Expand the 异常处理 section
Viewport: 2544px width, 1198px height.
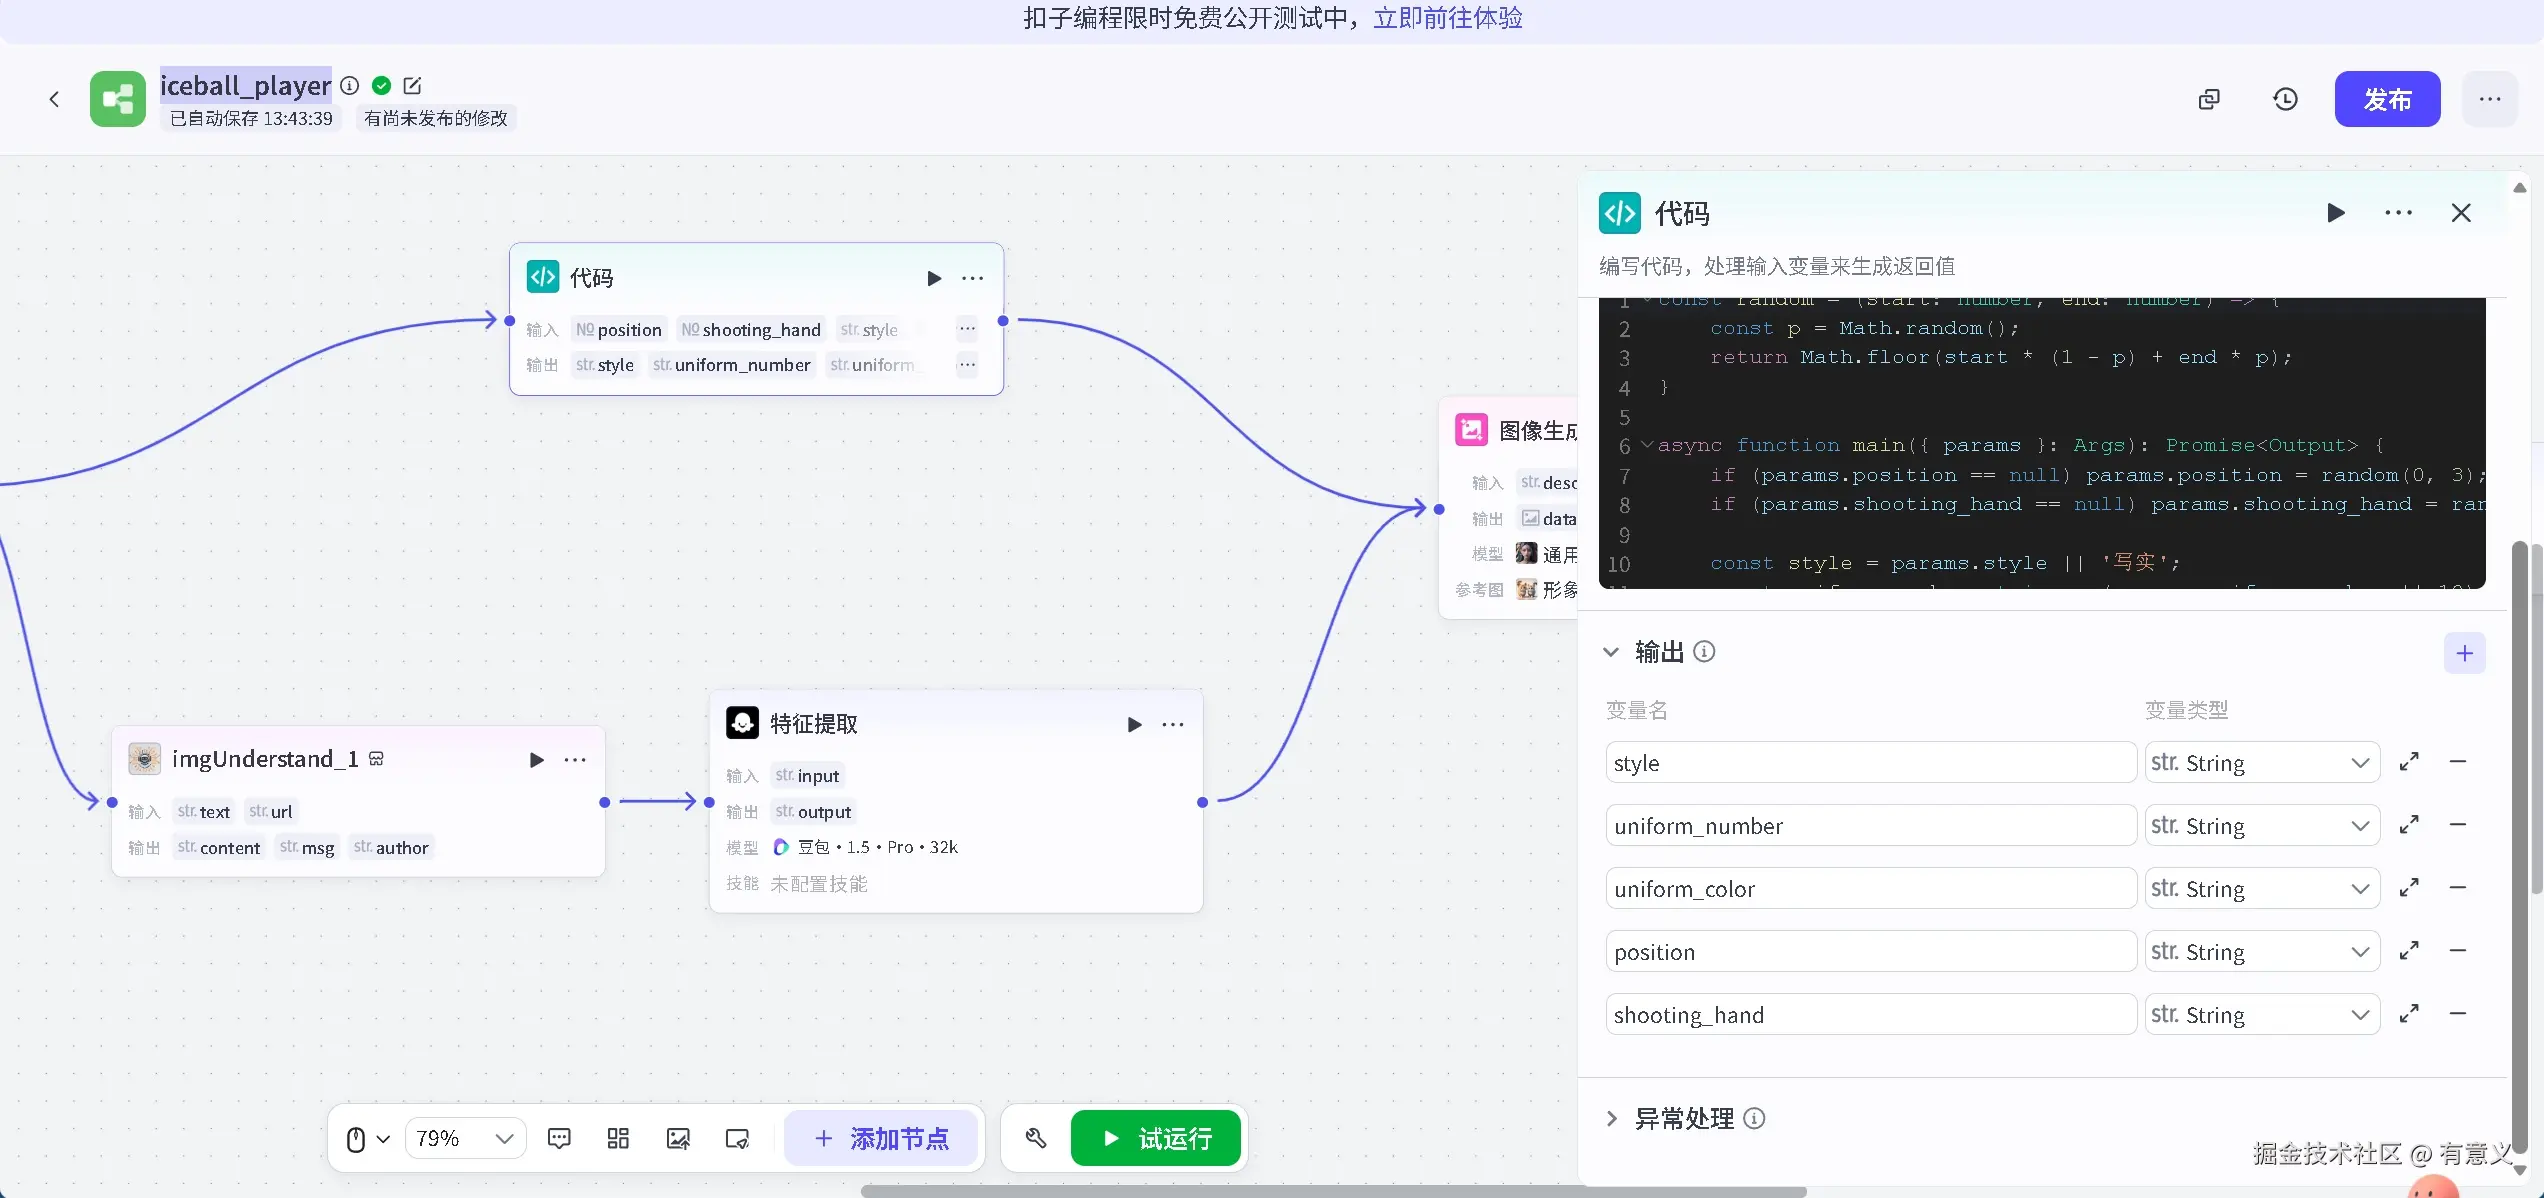pyautogui.click(x=1610, y=1118)
